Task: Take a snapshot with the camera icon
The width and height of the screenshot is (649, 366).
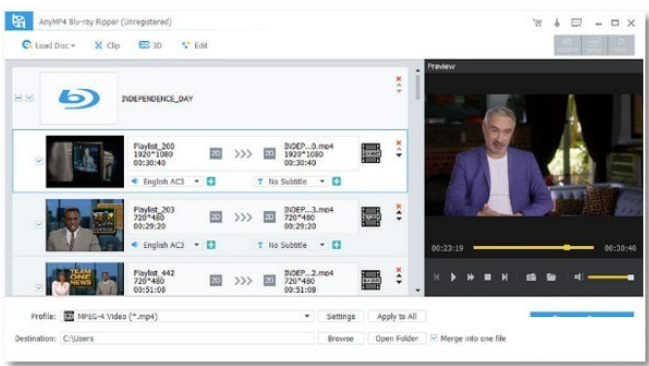Action: tap(531, 277)
